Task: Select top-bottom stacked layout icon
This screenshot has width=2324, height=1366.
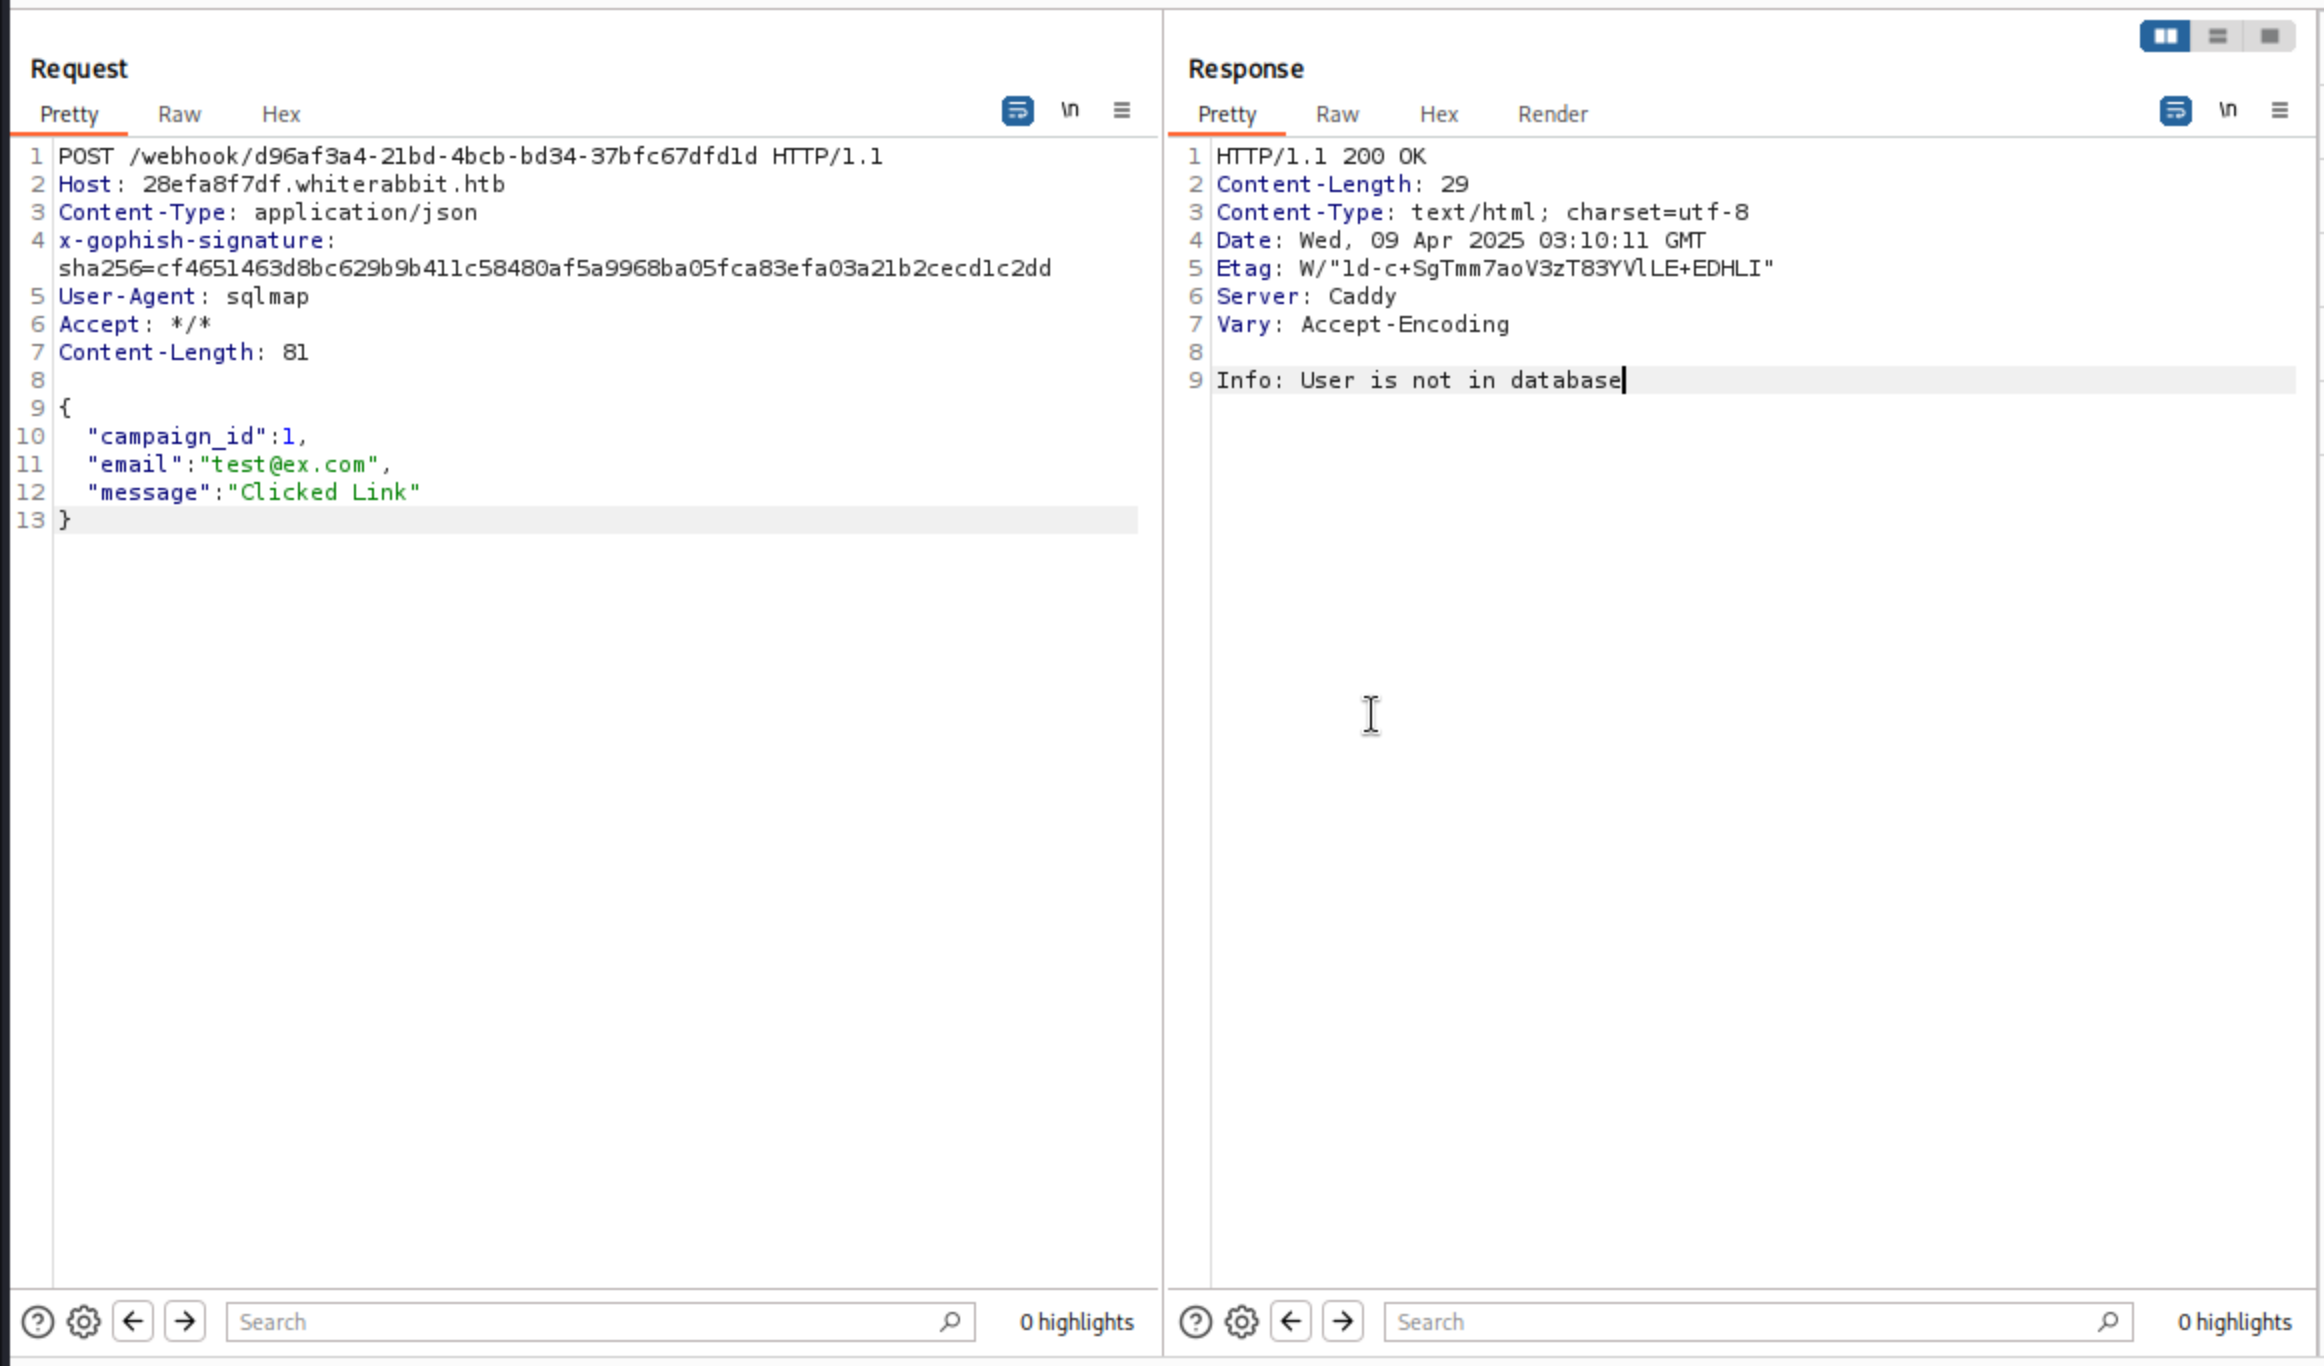Action: click(2218, 37)
